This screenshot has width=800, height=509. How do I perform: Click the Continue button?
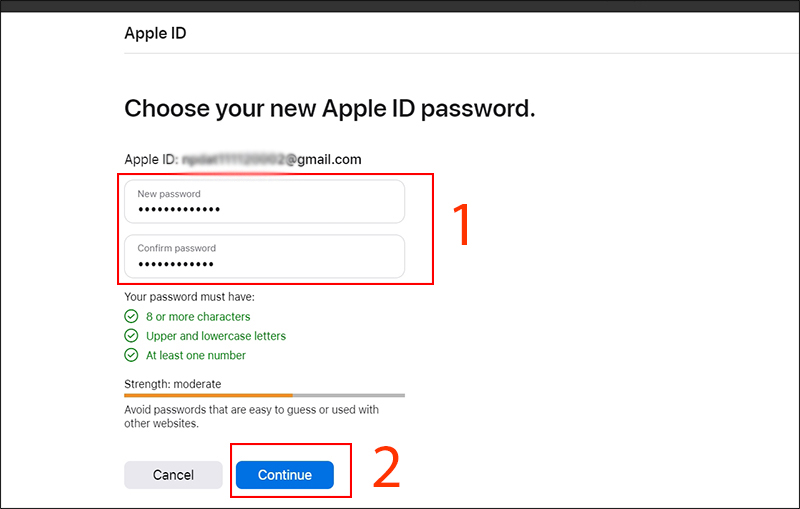pos(285,475)
